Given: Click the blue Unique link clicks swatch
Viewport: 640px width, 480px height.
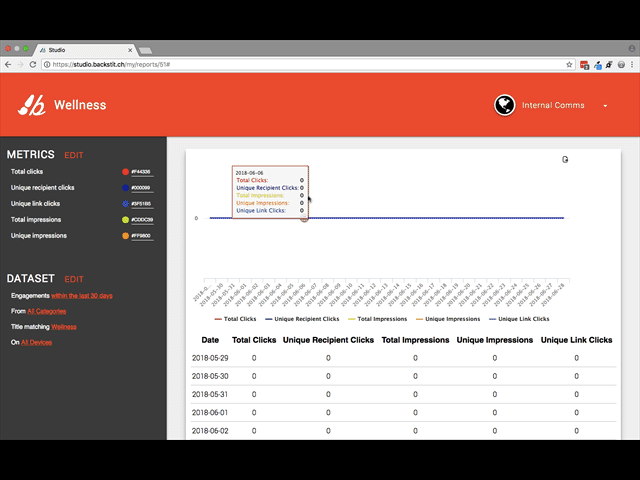Looking at the screenshot, I should click(x=125, y=204).
